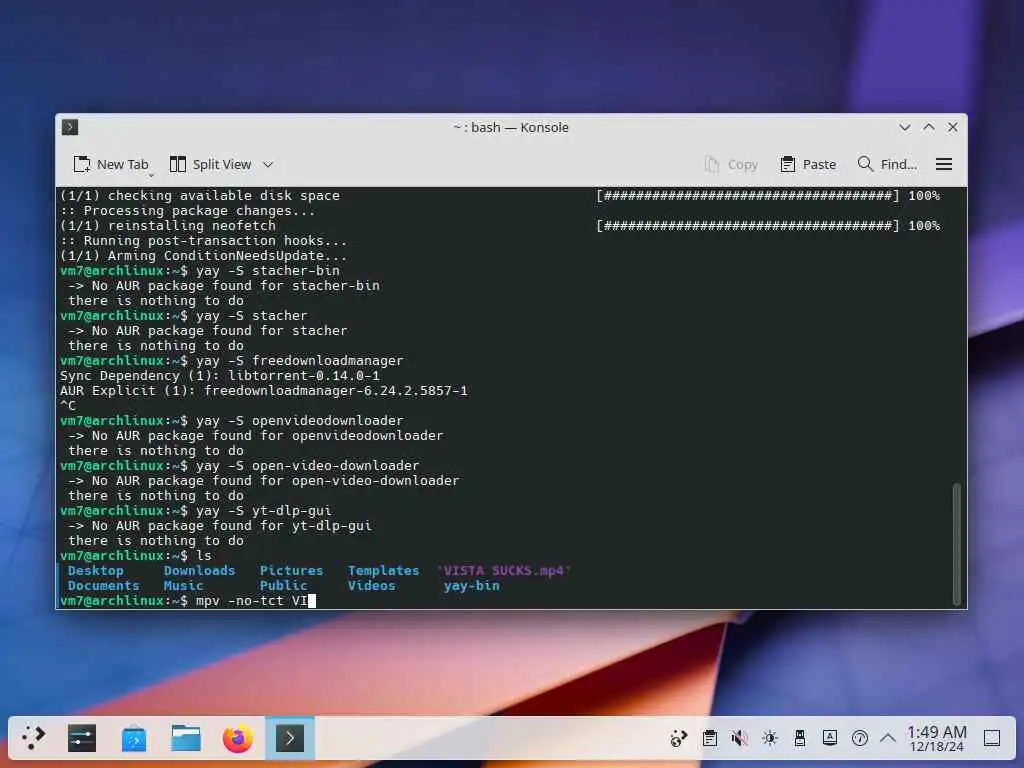Open the display brightness tray icon

point(770,739)
